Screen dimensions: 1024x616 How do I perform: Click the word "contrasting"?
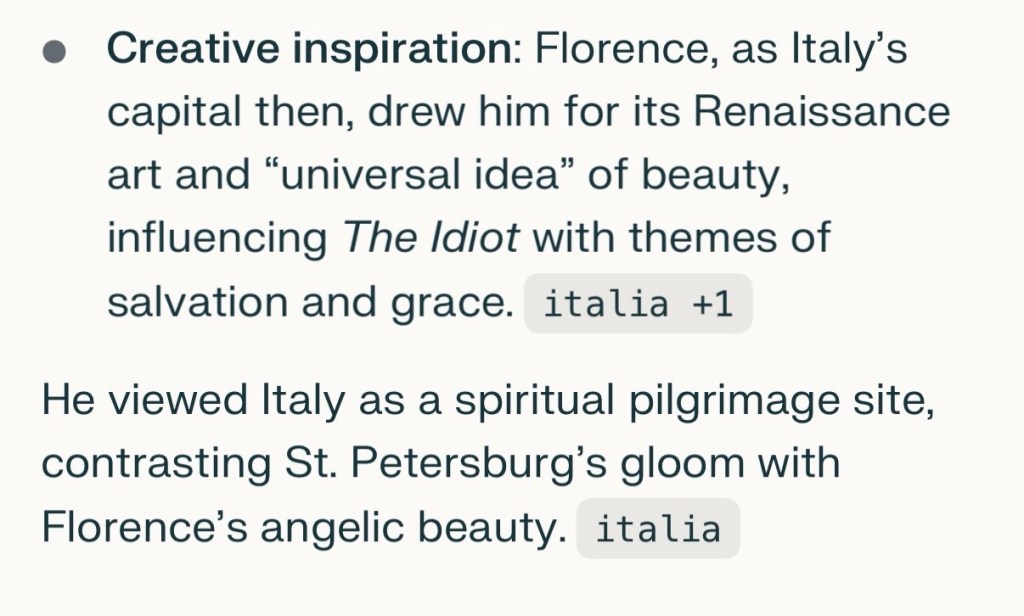click(150, 464)
